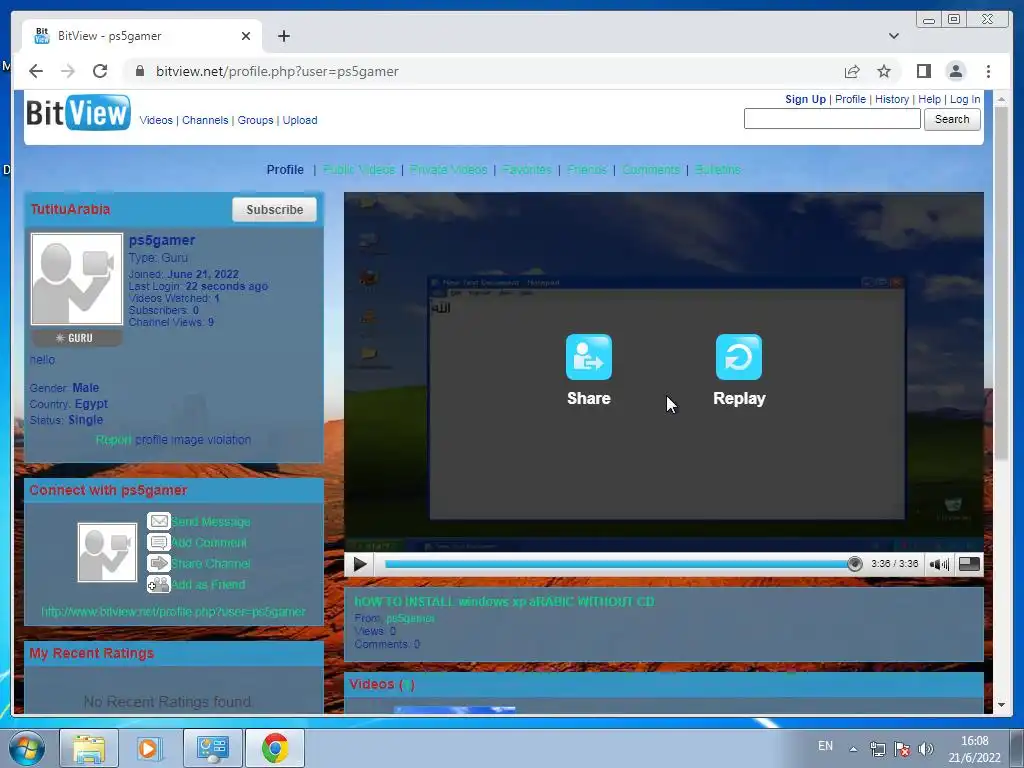Screen dimensions: 1024x768
Task: Open a new Chrome tab
Action: click(283, 36)
